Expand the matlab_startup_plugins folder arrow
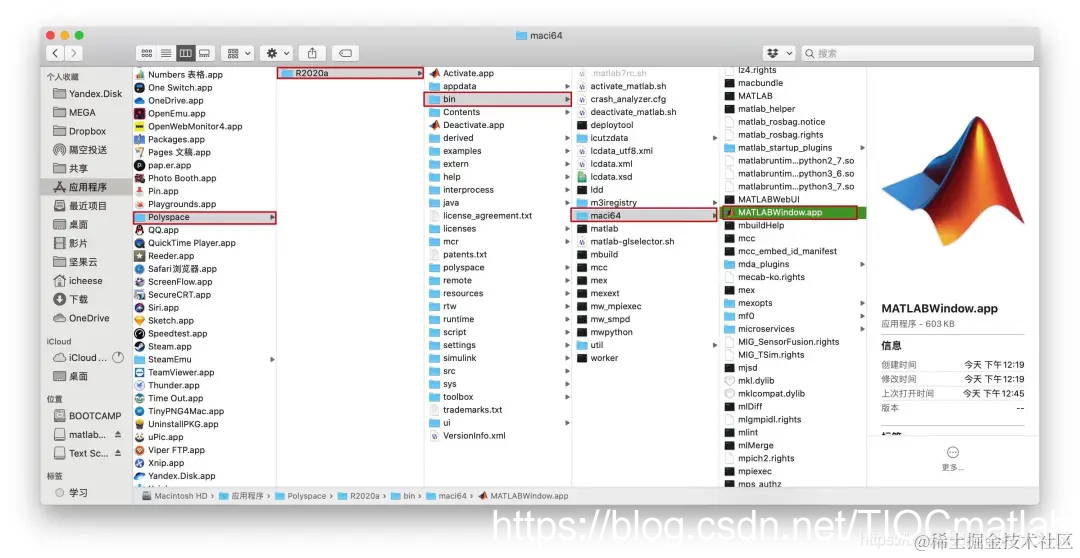This screenshot has width=1080, height=558. coord(862,148)
